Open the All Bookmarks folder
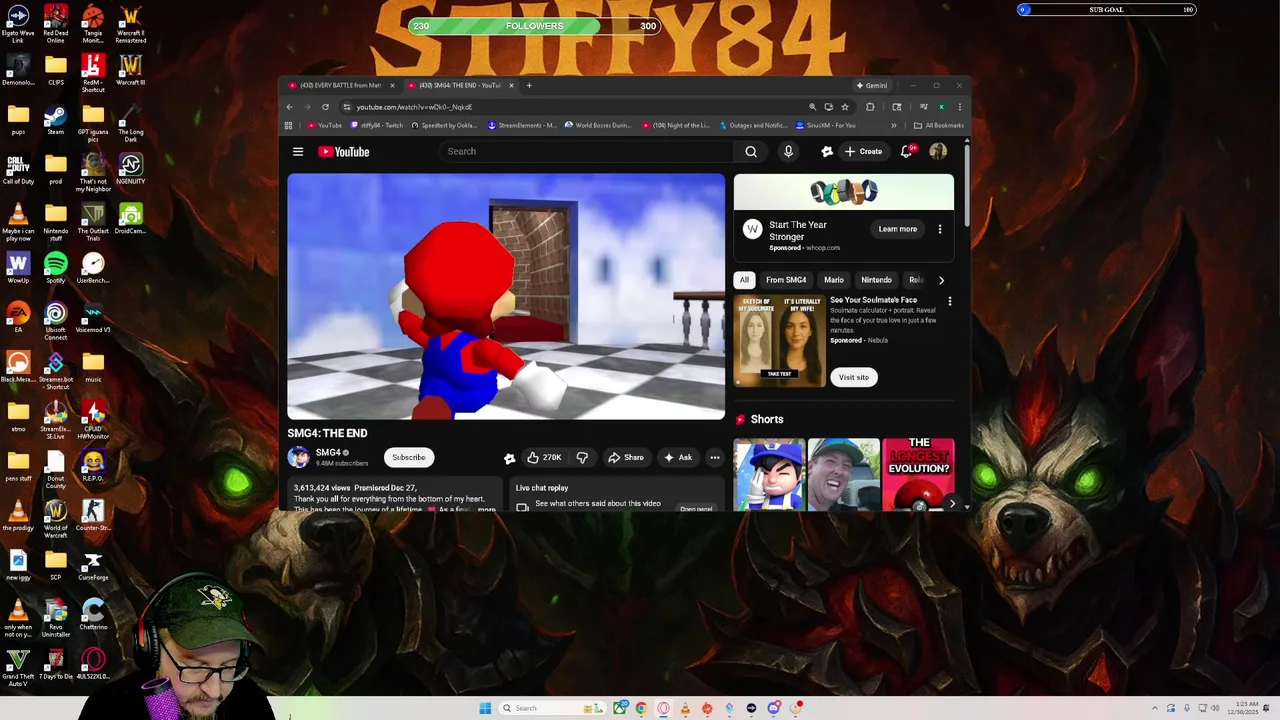This screenshot has width=1280, height=720. [939, 126]
